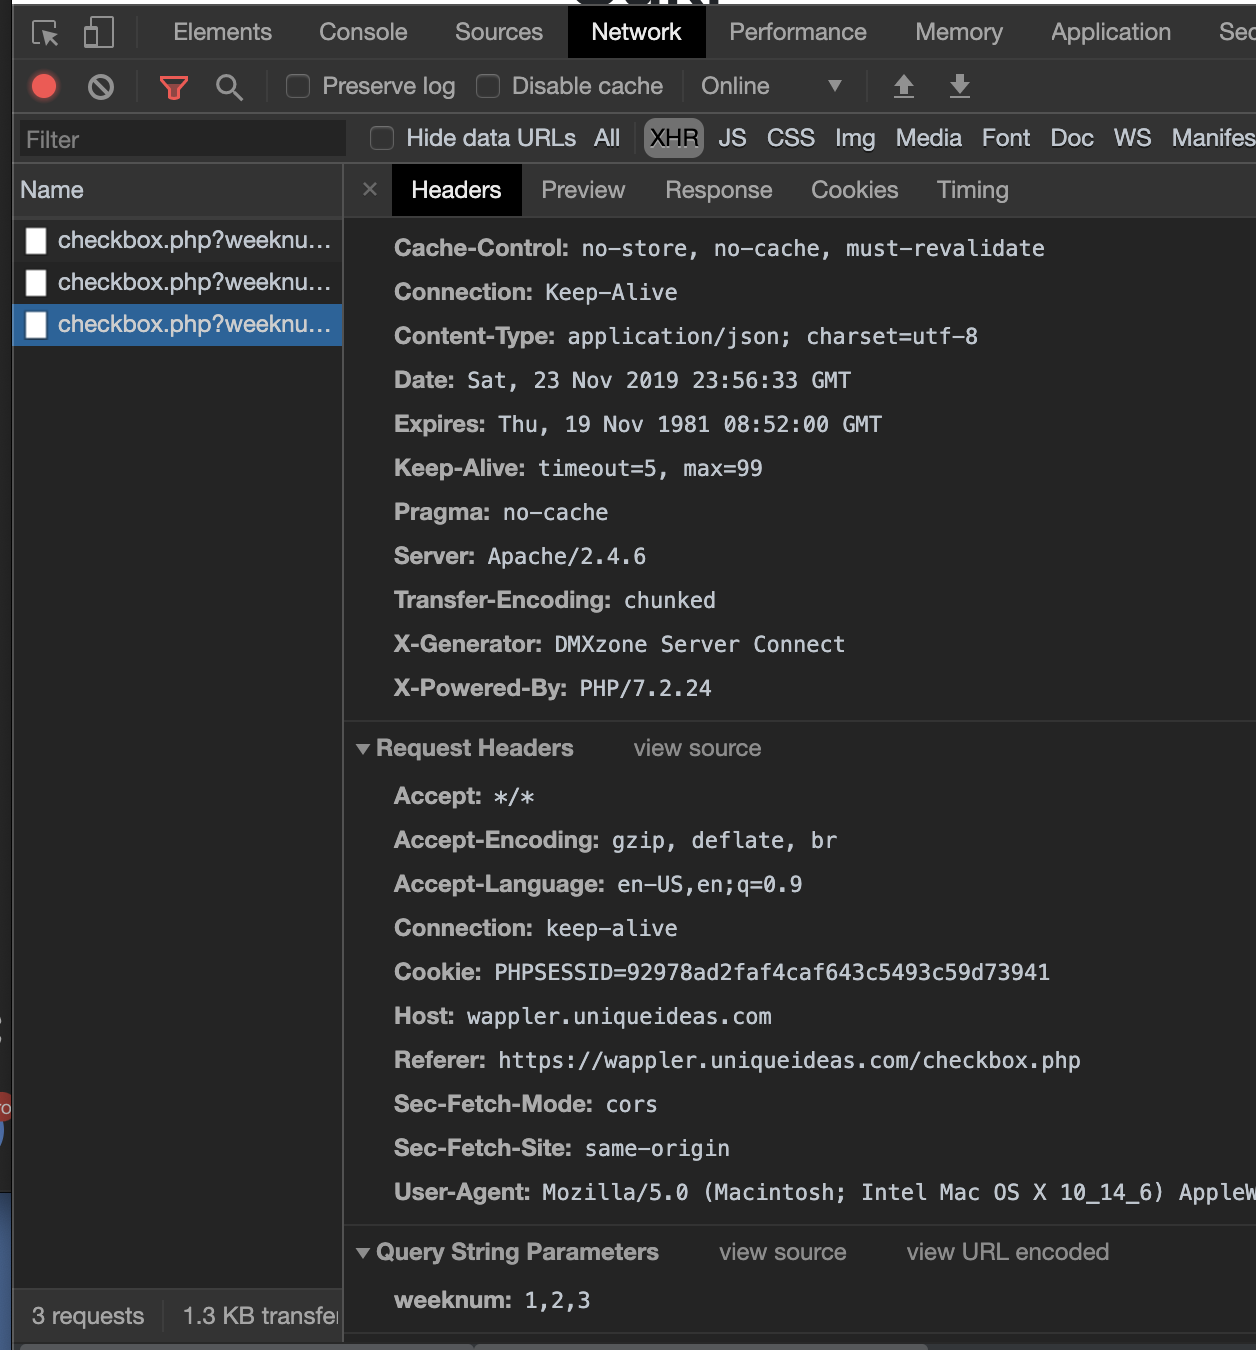Open the Application panel
The image size is (1256, 1350).
coord(1111,32)
